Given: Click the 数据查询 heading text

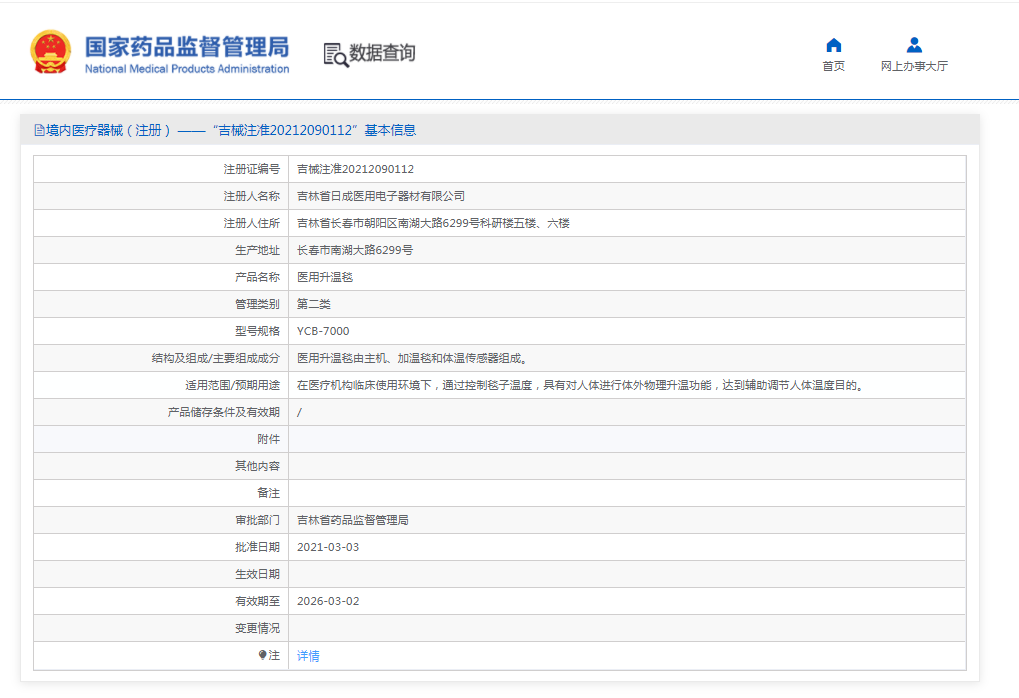Looking at the screenshot, I should pyautogui.click(x=382, y=53).
